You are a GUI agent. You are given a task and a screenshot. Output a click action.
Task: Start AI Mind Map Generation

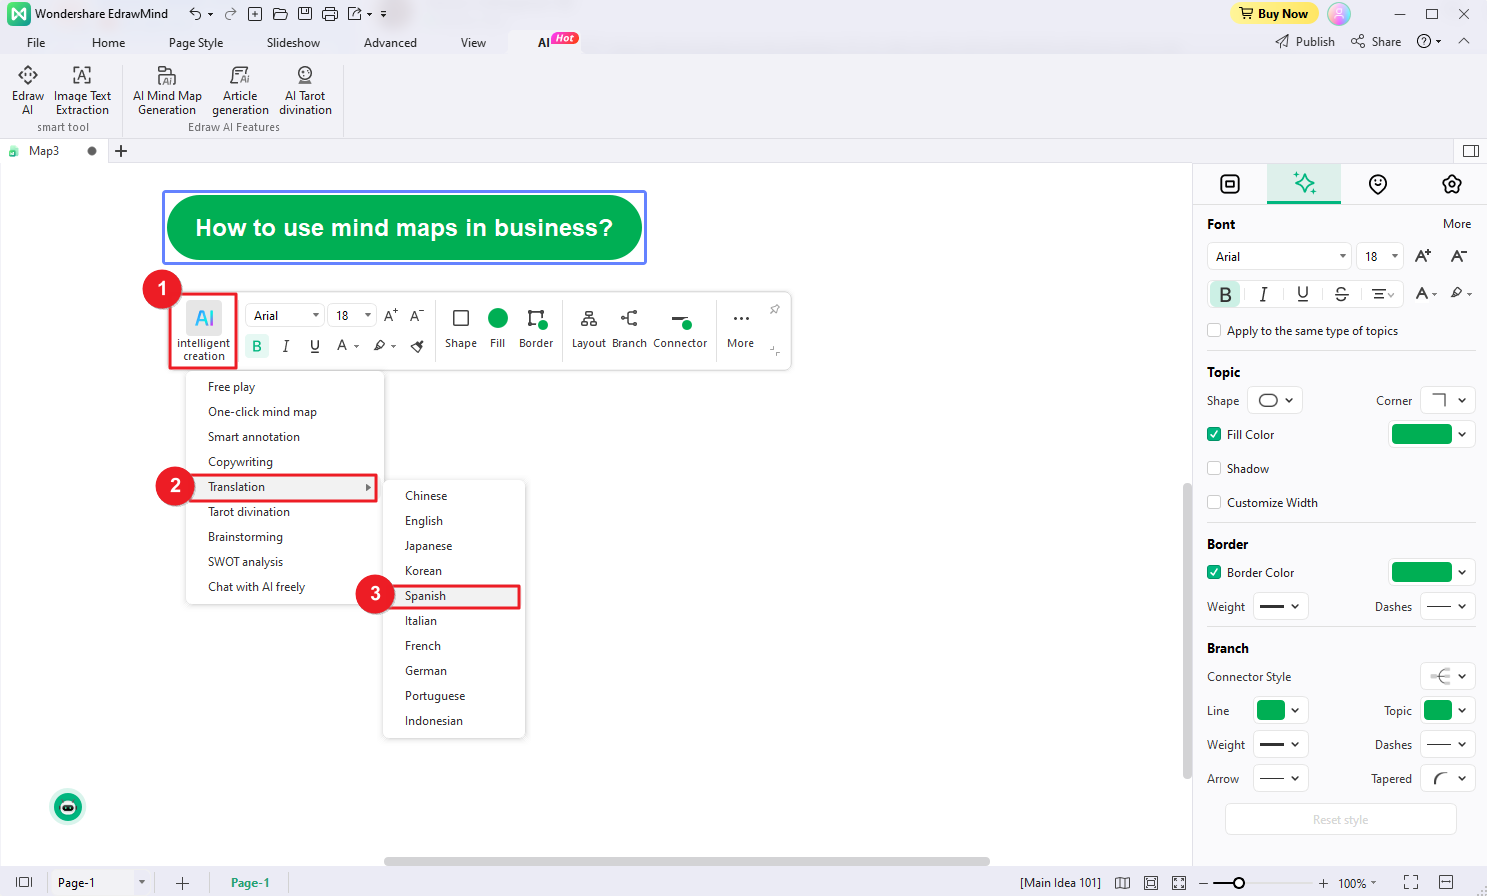coord(167,90)
